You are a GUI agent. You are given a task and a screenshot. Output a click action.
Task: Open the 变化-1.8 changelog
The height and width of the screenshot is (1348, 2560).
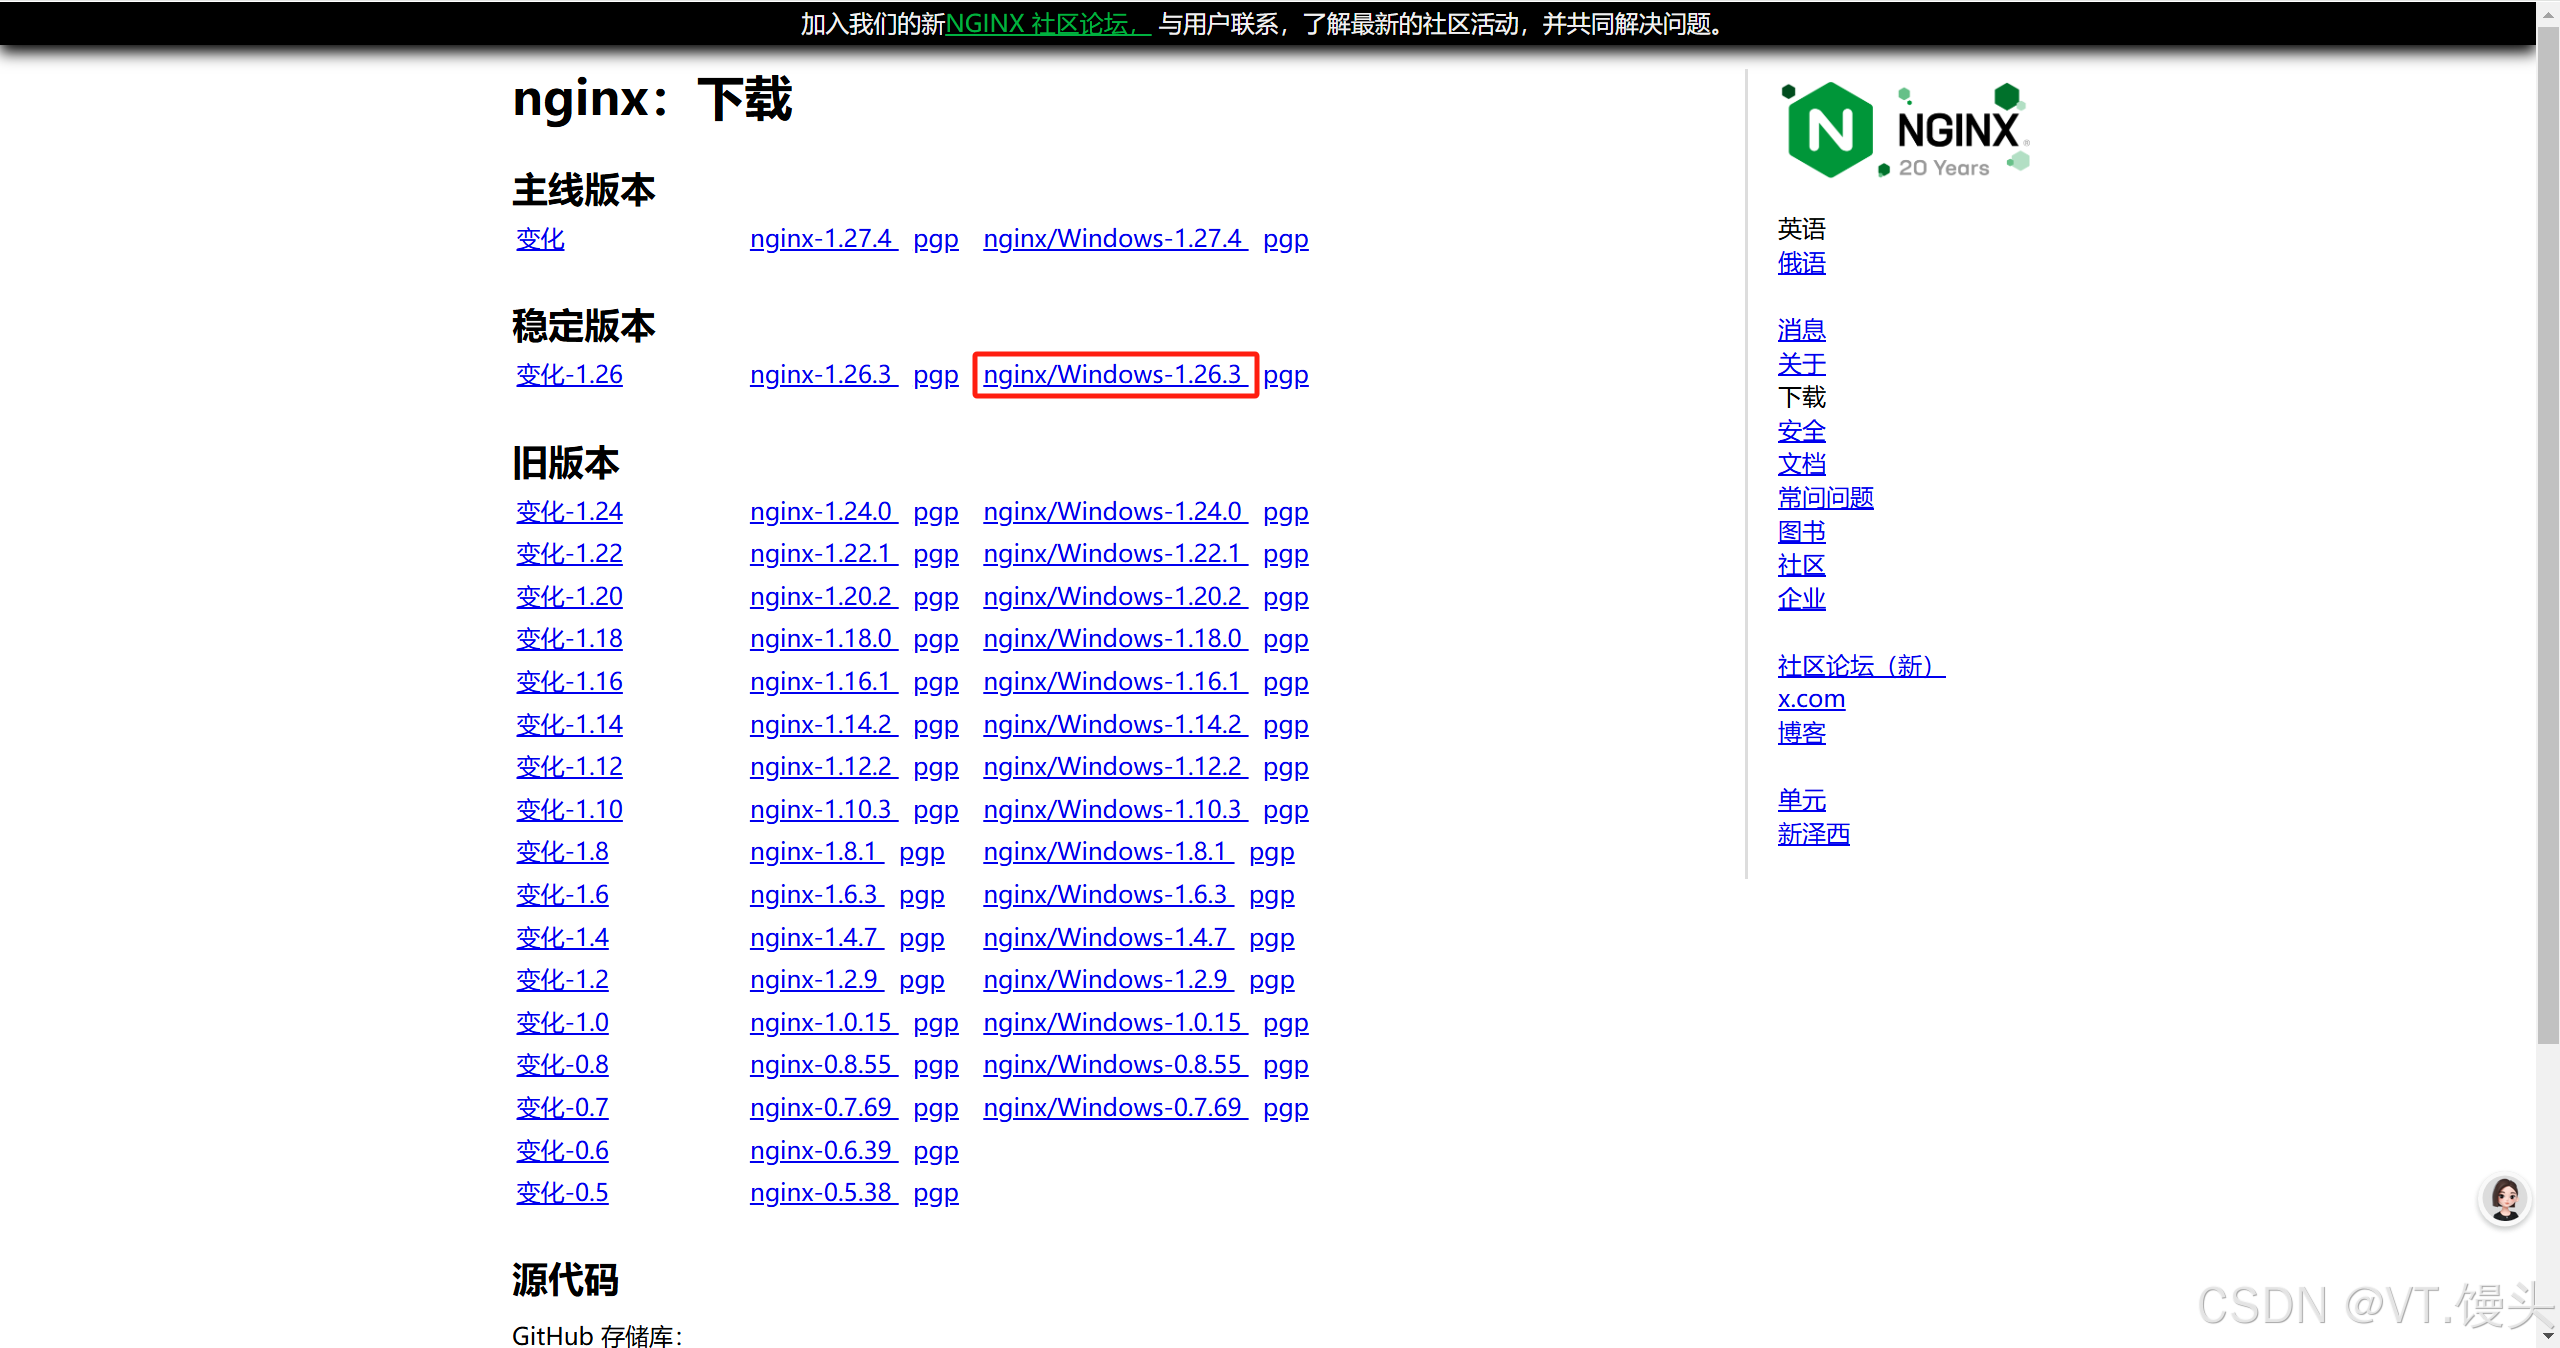tap(562, 852)
